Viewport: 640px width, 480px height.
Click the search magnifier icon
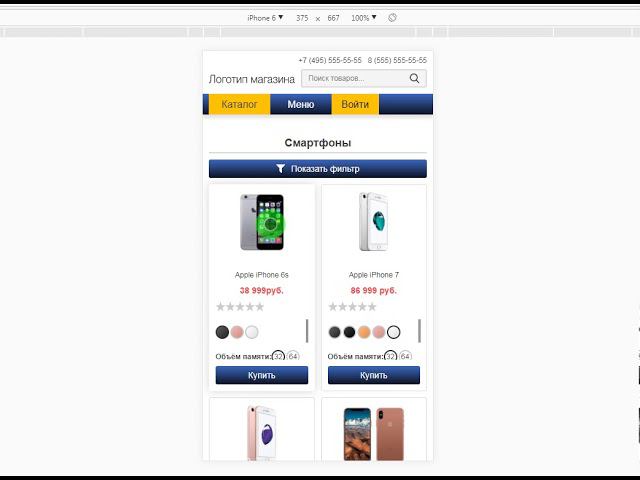(x=414, y=78)
